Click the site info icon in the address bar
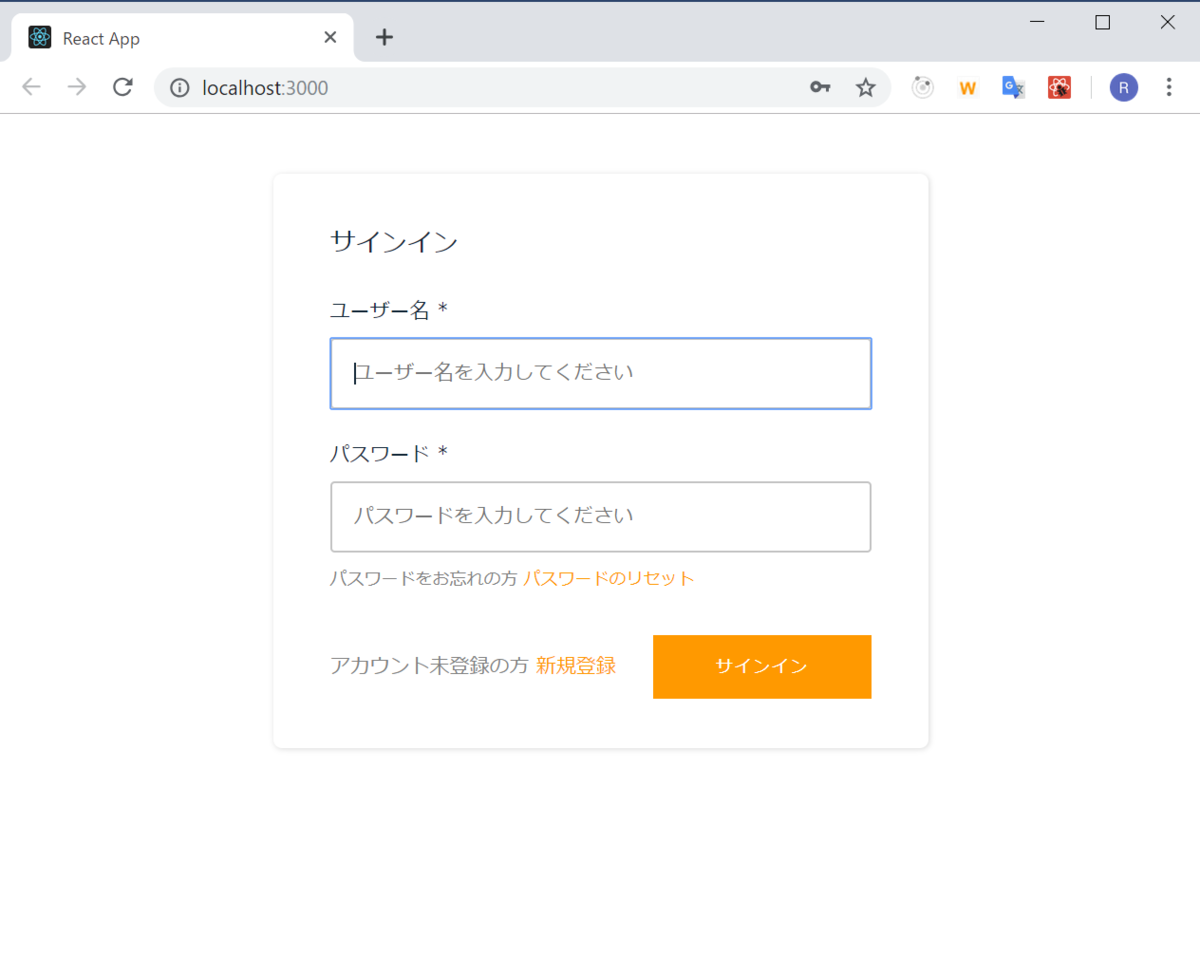 point(180,88)
